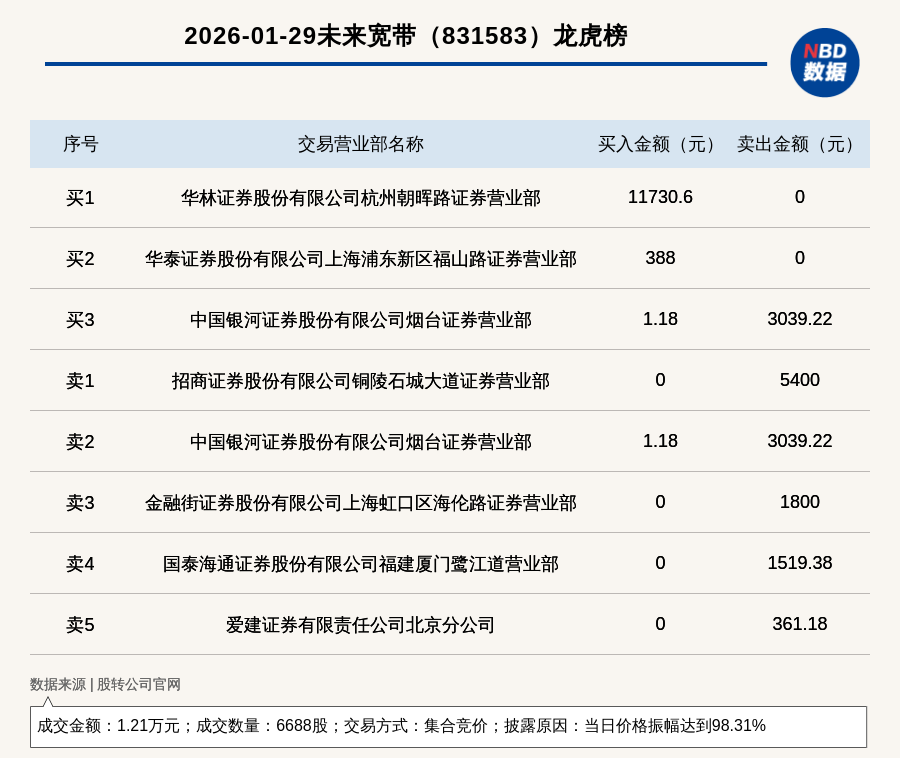Click the NBD数据 round logo

point(824,62)
